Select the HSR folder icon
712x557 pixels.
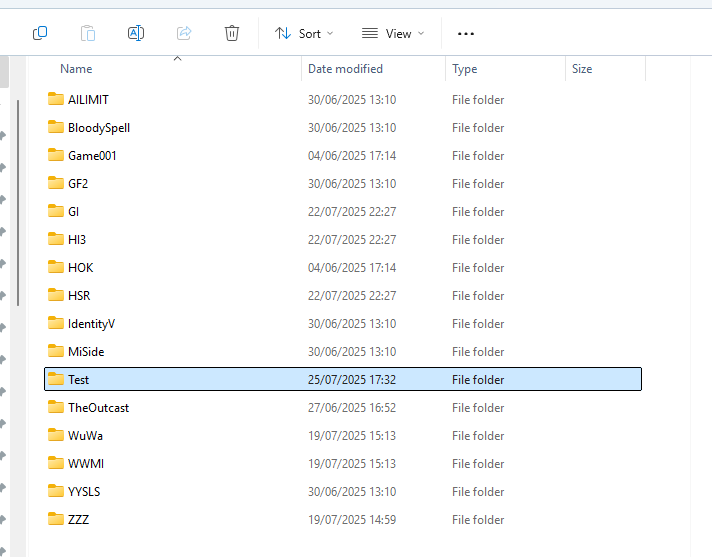click(x=56, y=295)
